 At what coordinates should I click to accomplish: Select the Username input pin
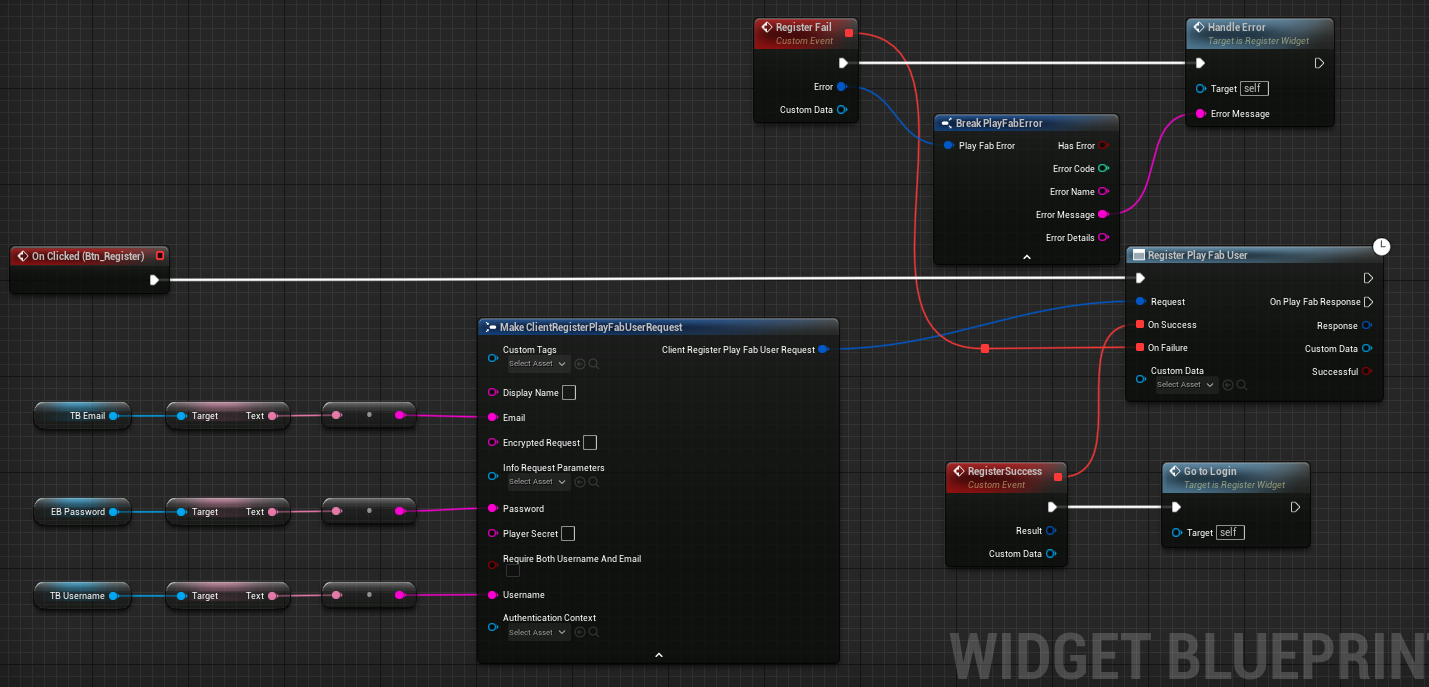click(x=492, y=595)
